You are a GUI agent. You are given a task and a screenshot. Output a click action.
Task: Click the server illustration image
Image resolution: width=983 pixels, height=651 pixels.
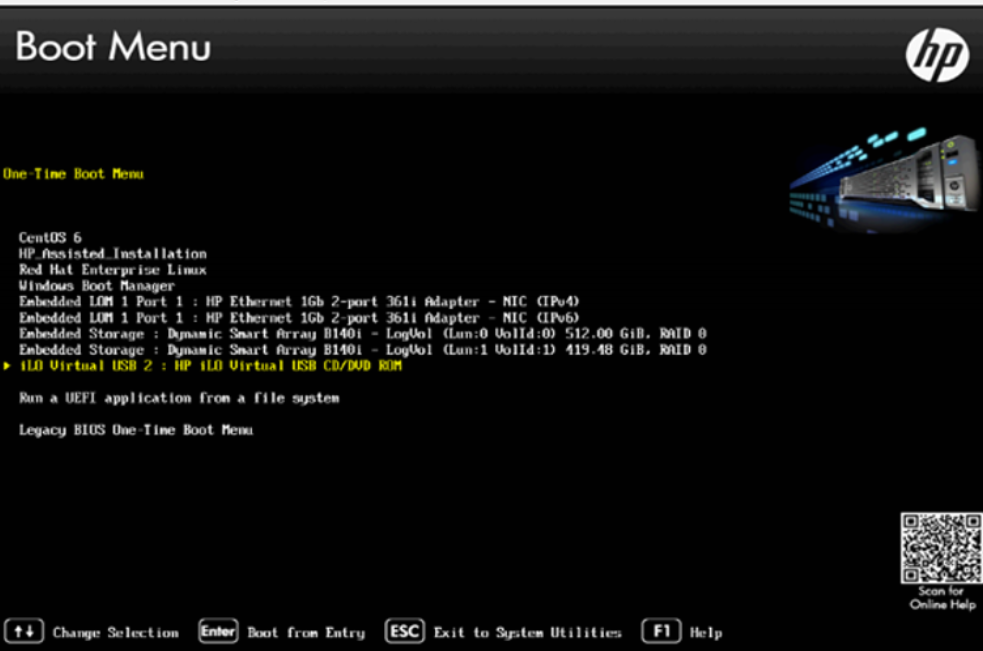pyautogui.click(x=885, y=179)
